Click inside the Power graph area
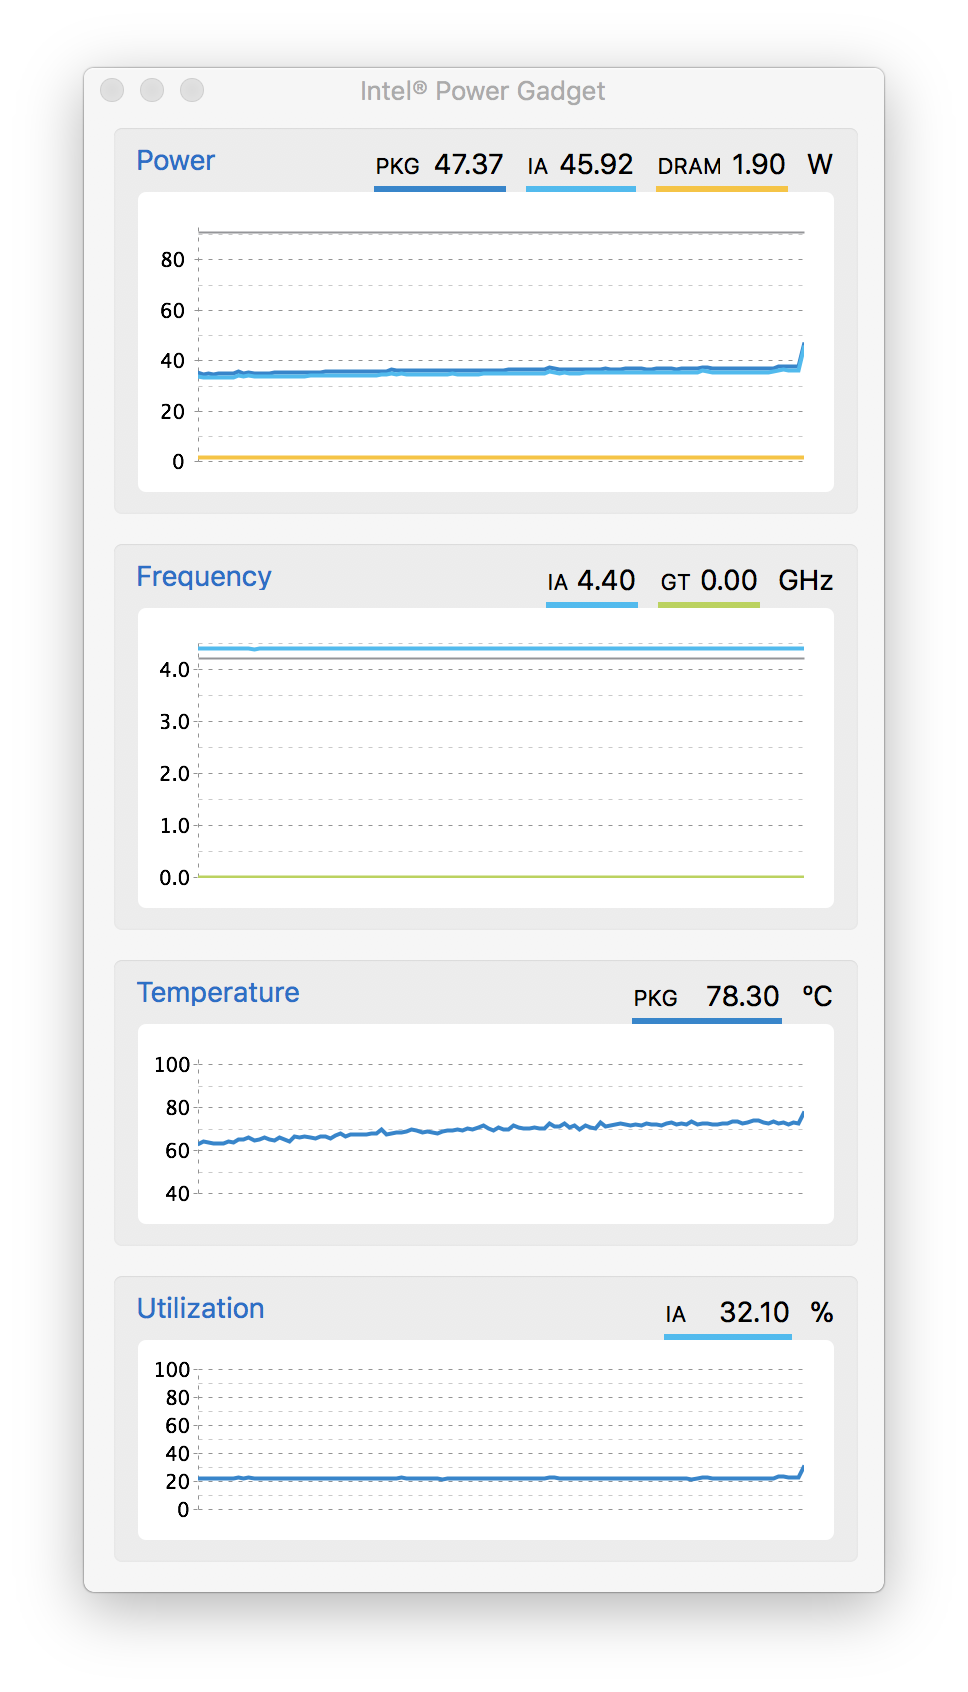Image resolution: width=968 pixels, height=1692 pixels. (x=486, y=342)
